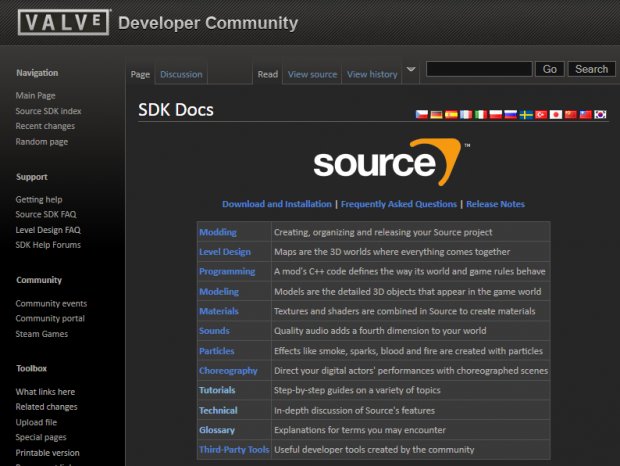Open Steam Games link
This screenshot has height=466, width=620.
(42, 334)
